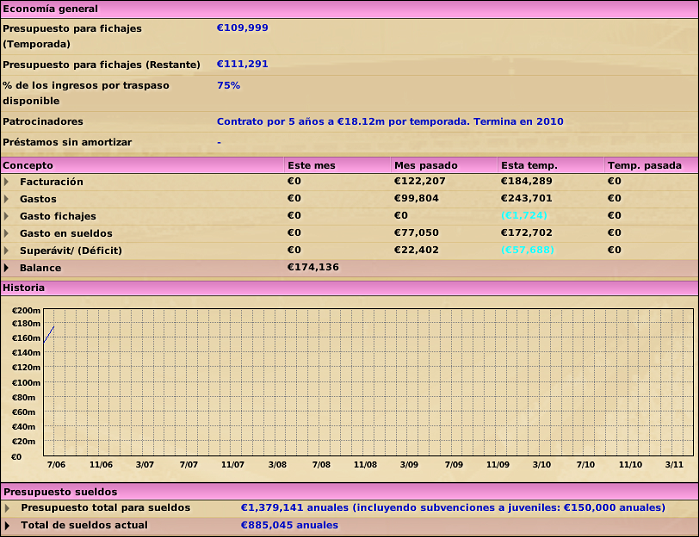Select the 11/07 date label on chart

tap(233, 464)
